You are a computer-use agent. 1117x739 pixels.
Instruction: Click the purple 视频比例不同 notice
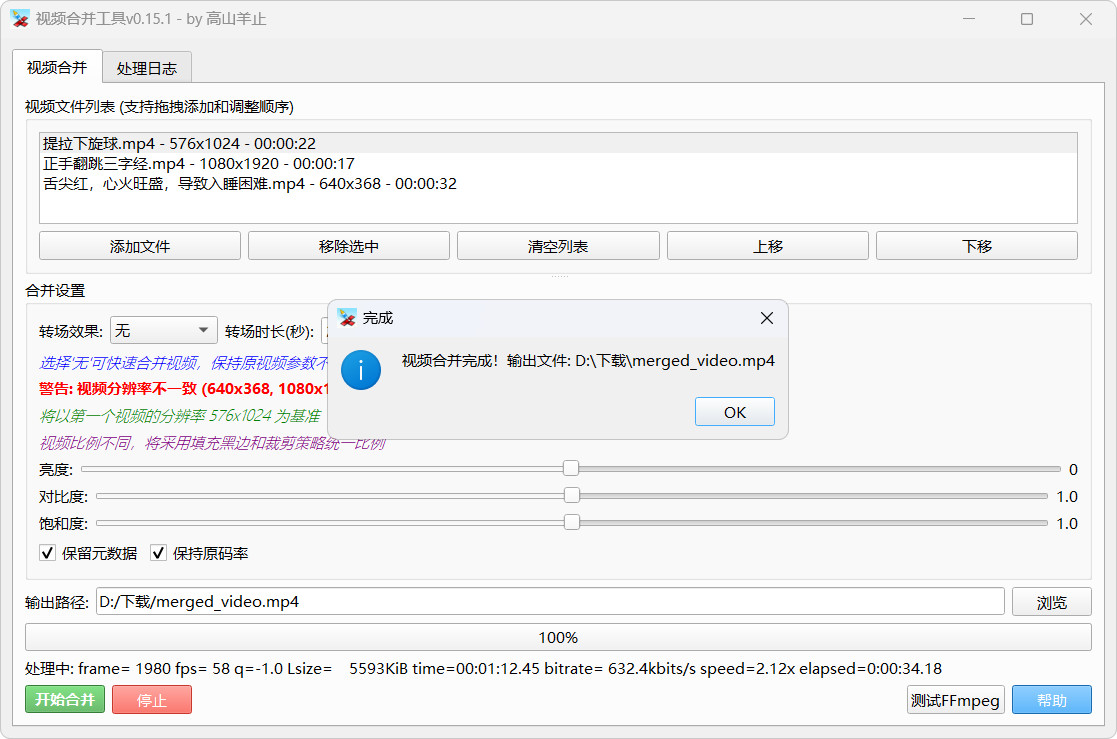[212, 443]
